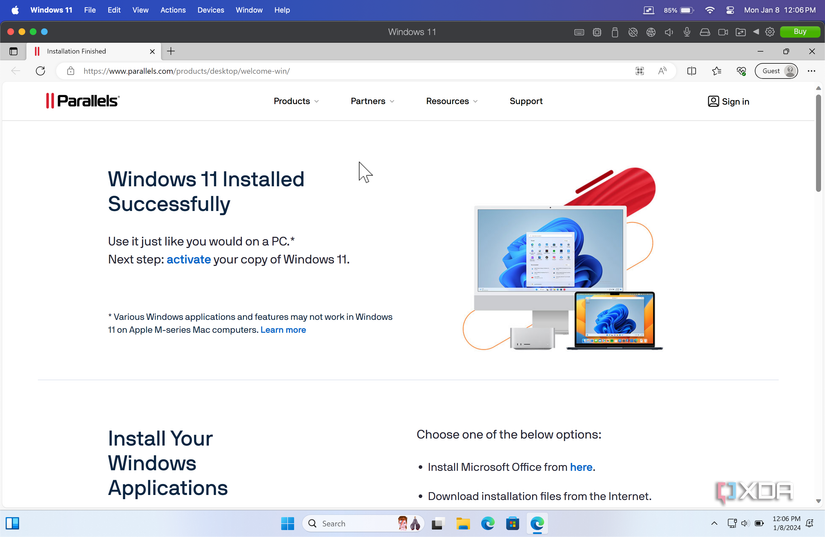The image size is (825, 537).
Task: Open Edge Settings and more ellipsis
Action: pyautogui.click(x=811, y=71)
